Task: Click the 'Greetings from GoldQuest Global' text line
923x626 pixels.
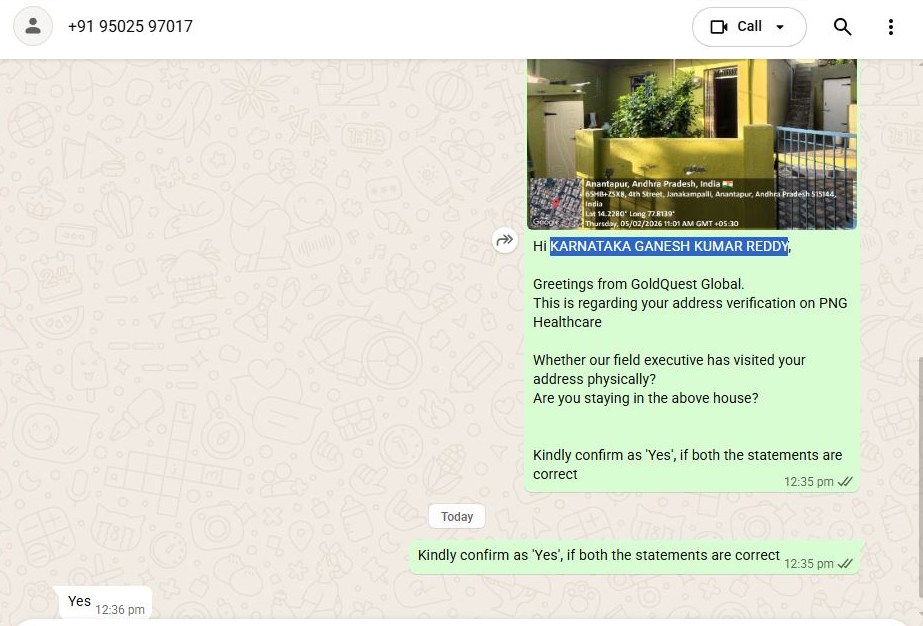Action: pos(638,284)
